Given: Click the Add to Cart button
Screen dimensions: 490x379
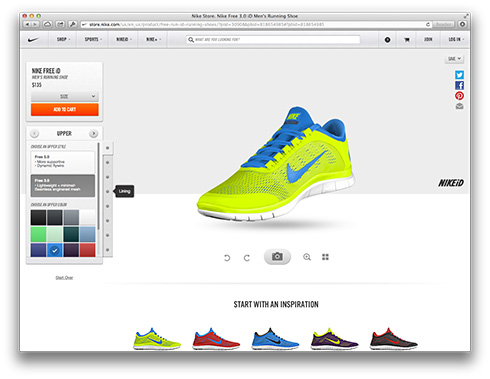Looking at the screenshot, I should [x=65, y=109].
